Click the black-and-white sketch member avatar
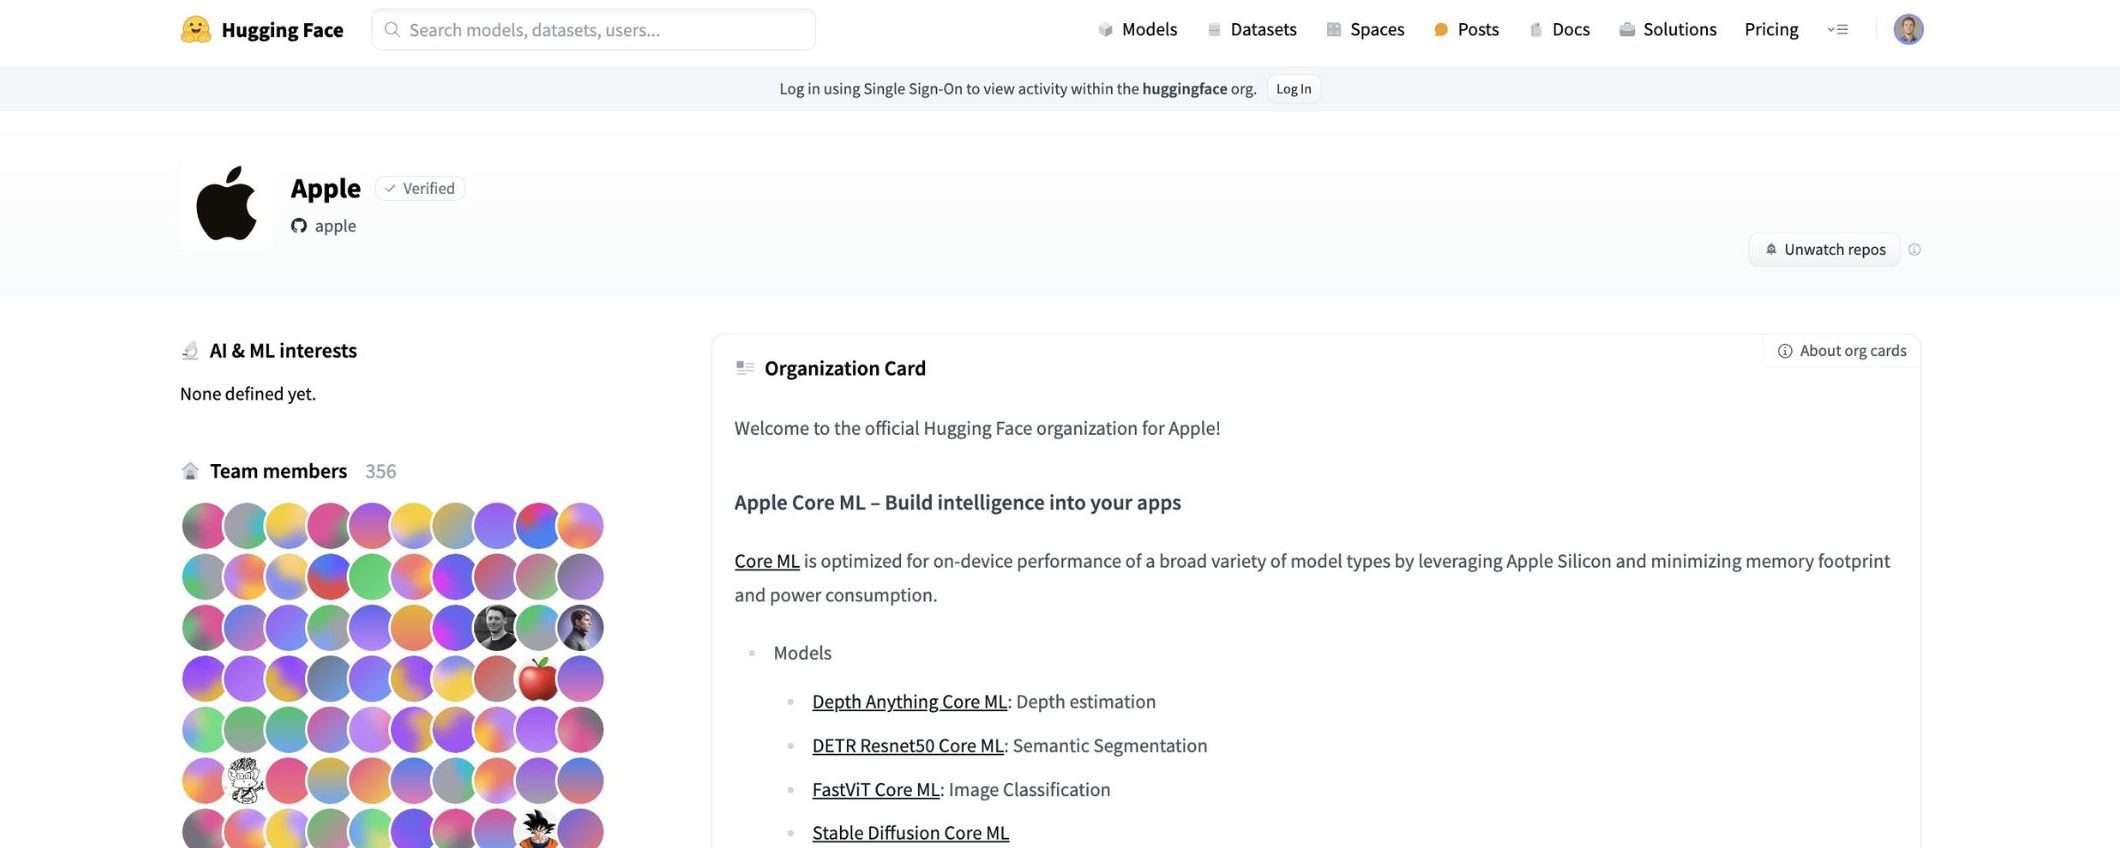Screen dimensions: 2120x848 coord(245,780)
